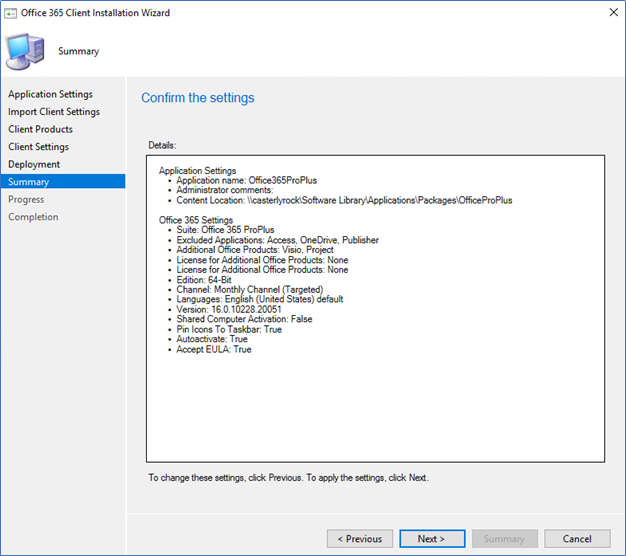This screenshot has width=626, height=556.
Task: Select the 'Administrator comments:' line
Action: [225, 190]
